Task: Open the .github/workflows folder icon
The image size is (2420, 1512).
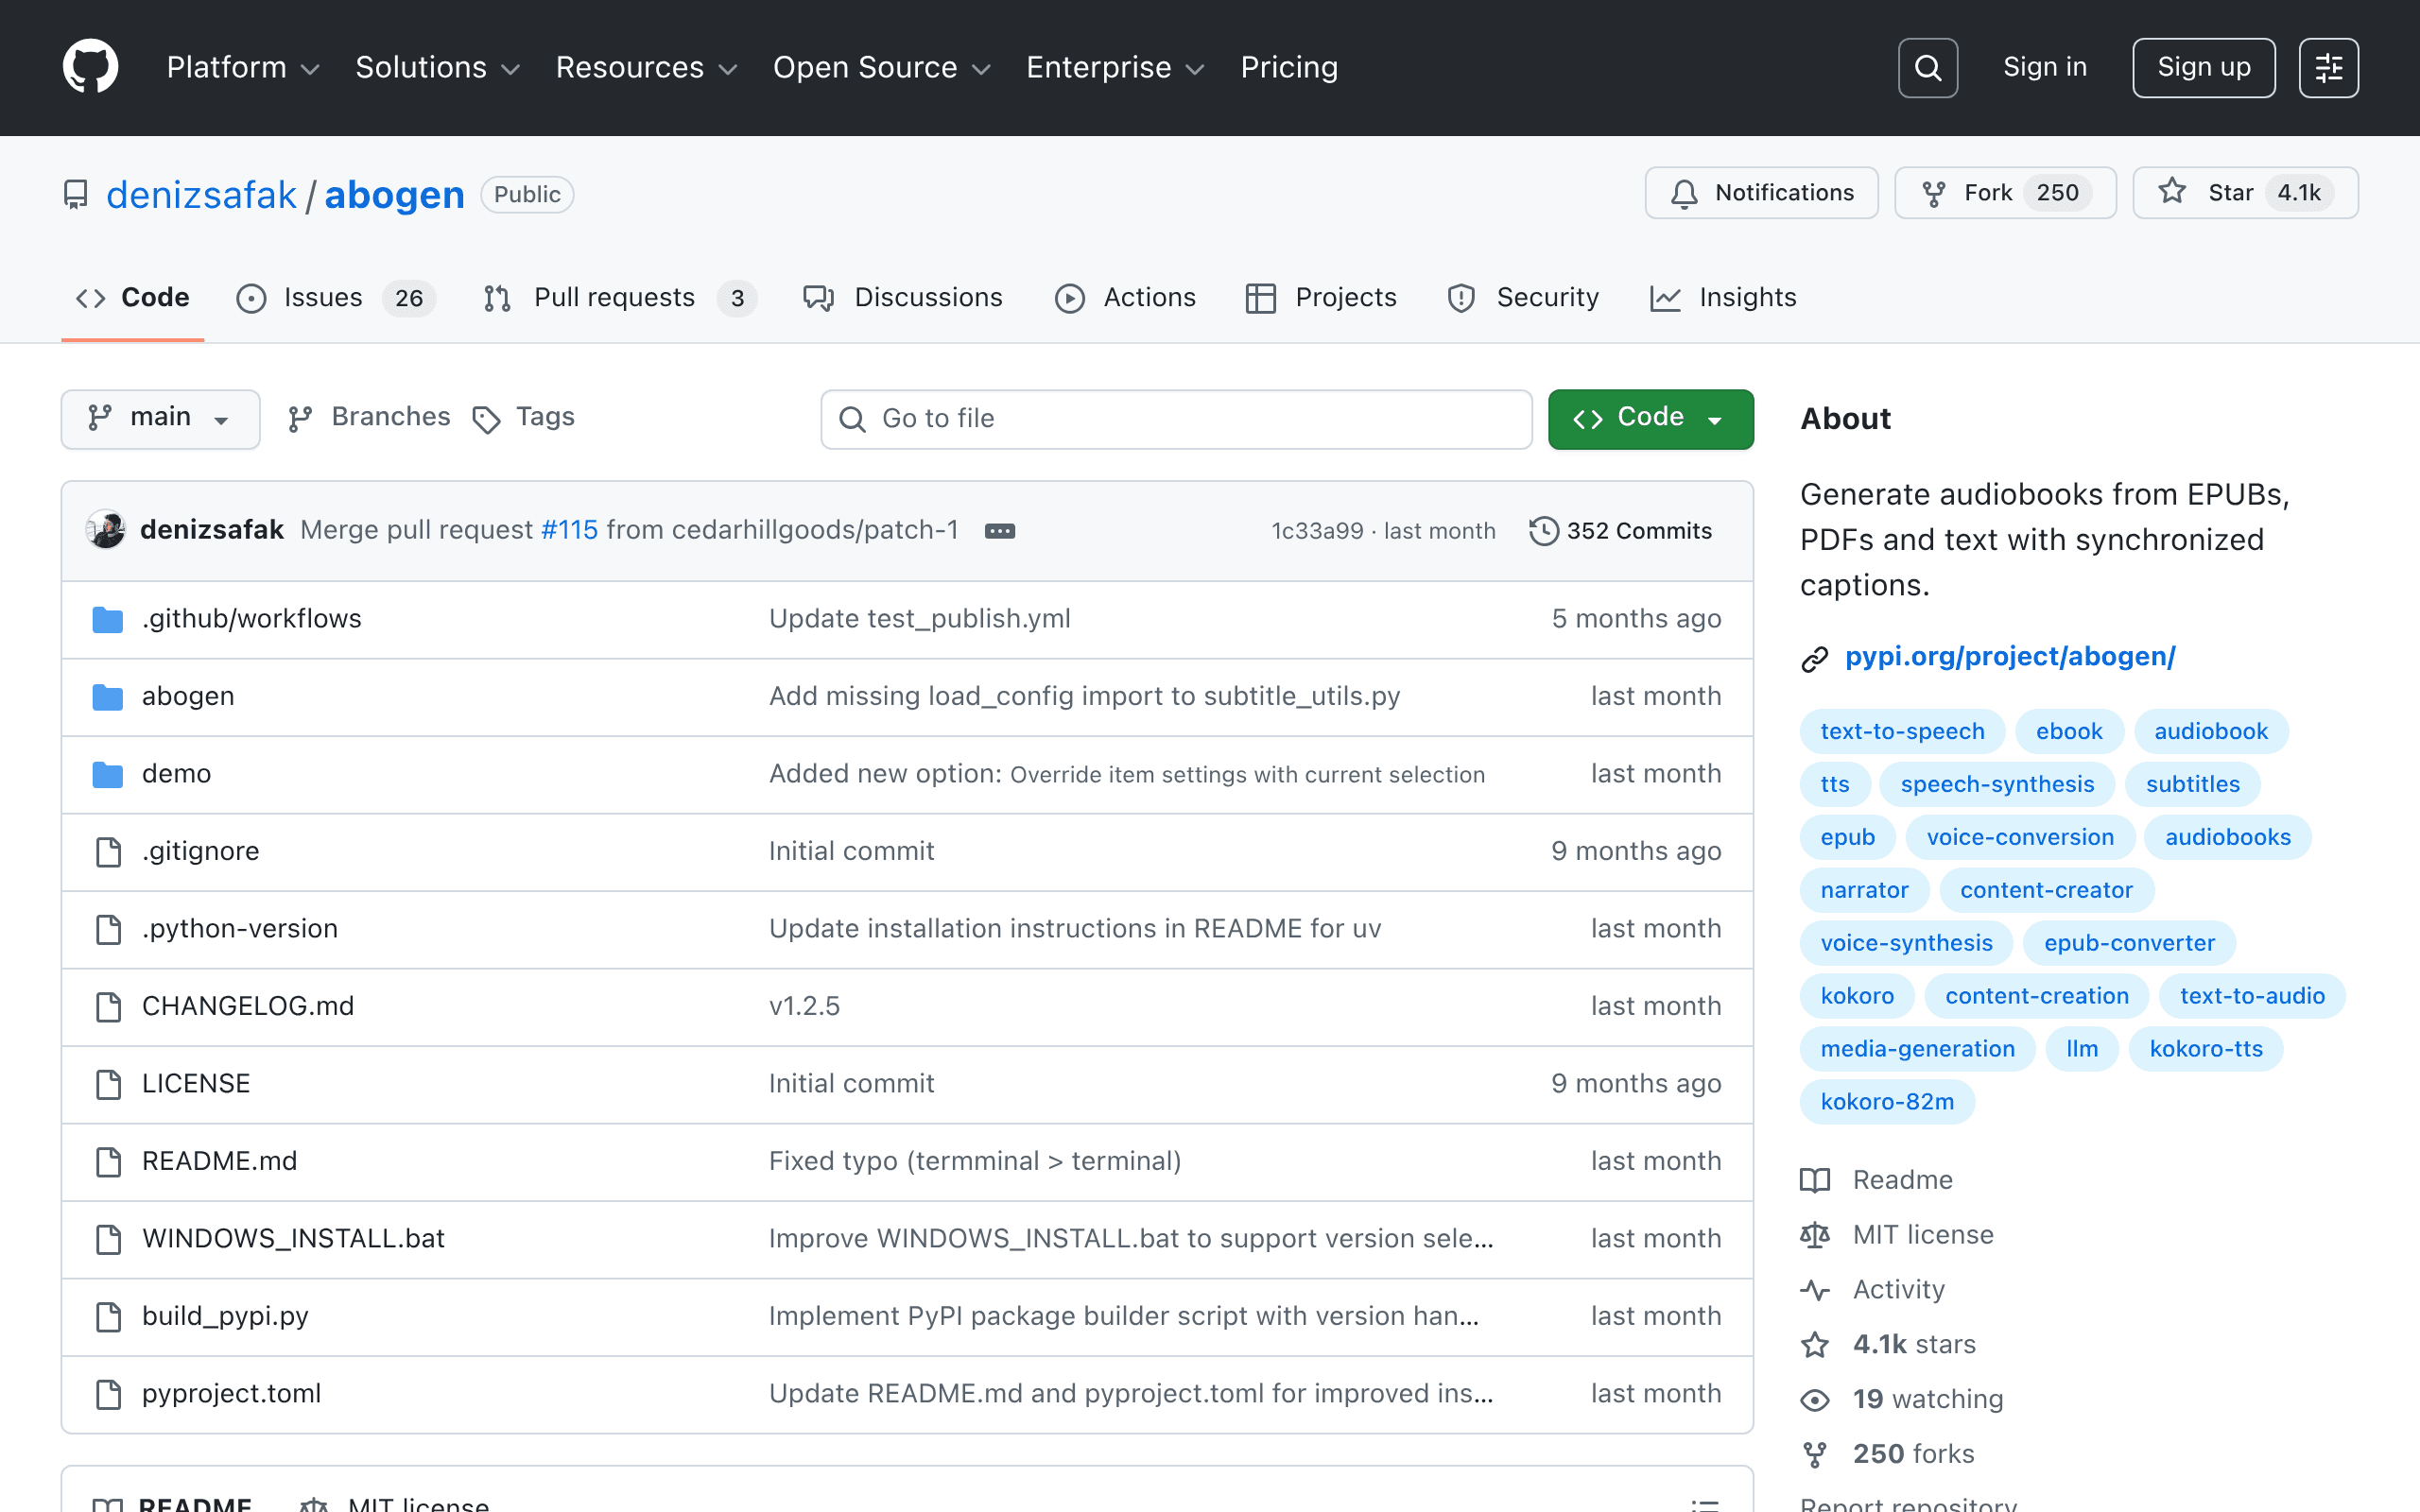Action: coord(107,619)
